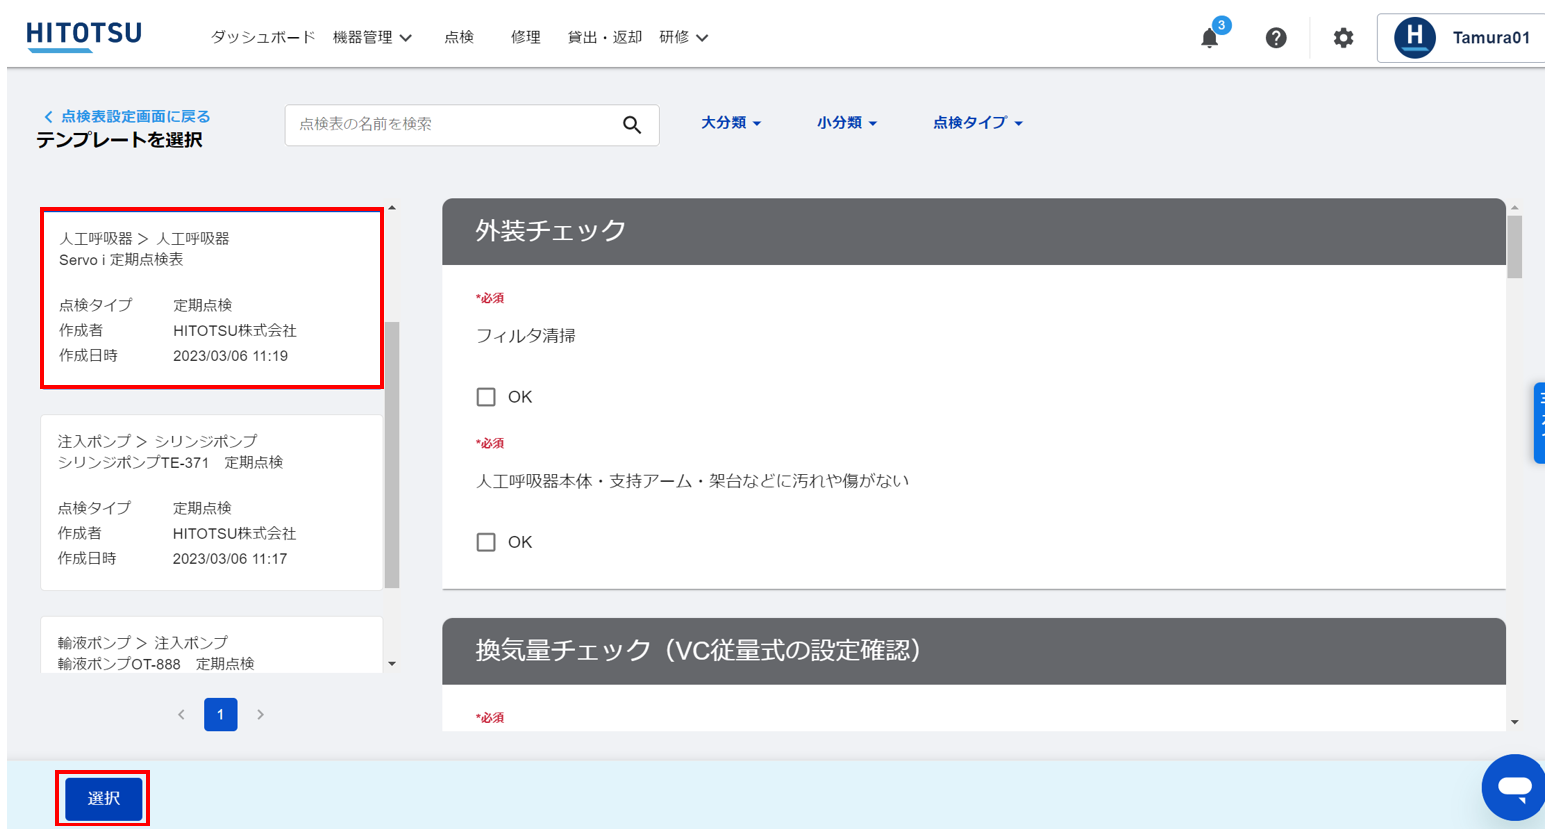Check OK for フィルタ清掃

[x=486, y=397]
